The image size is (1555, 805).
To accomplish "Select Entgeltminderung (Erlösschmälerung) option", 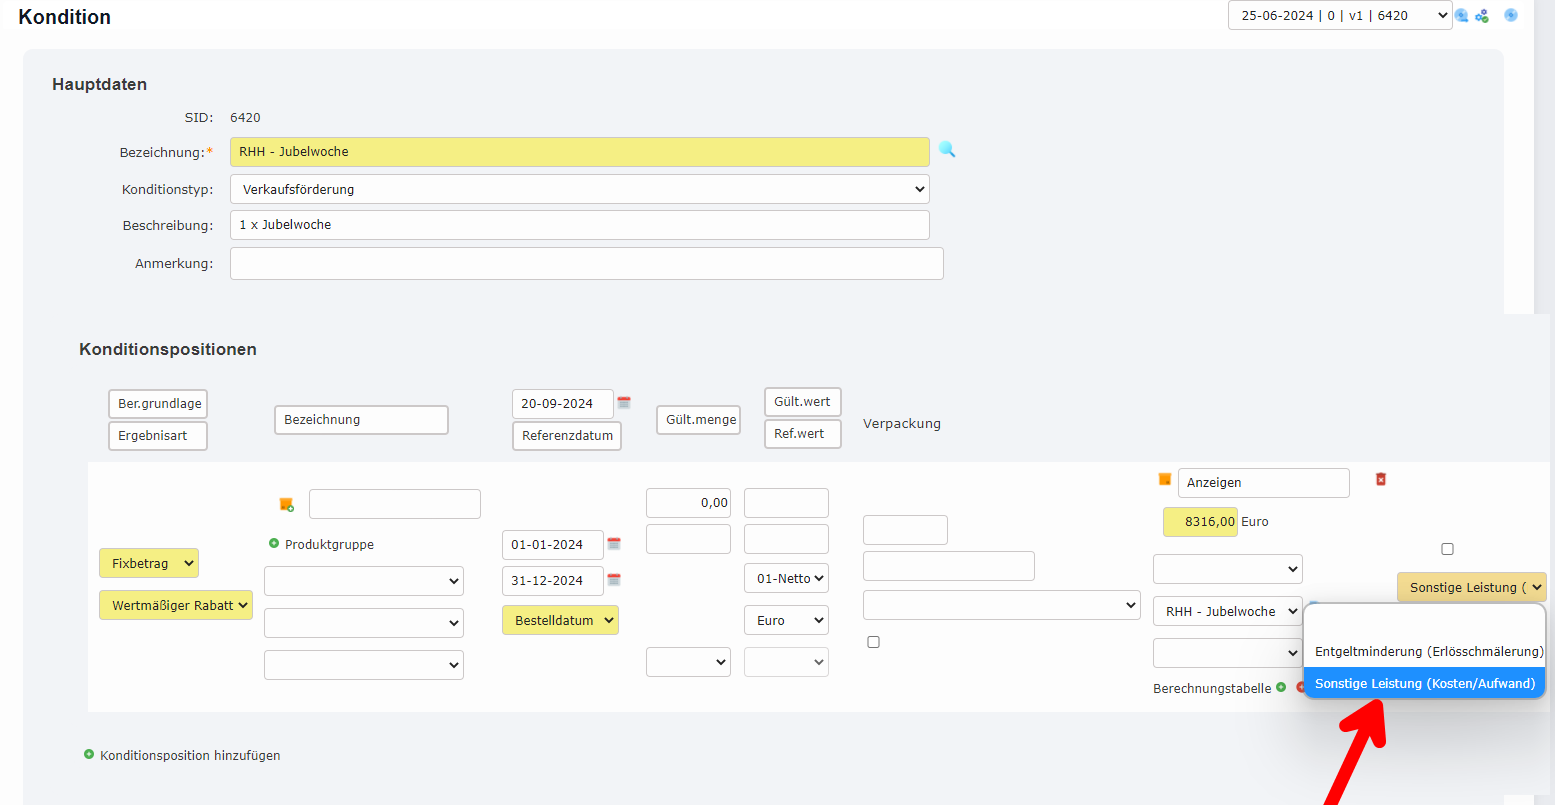I will pyautogui.click(x=1428, y=651).
